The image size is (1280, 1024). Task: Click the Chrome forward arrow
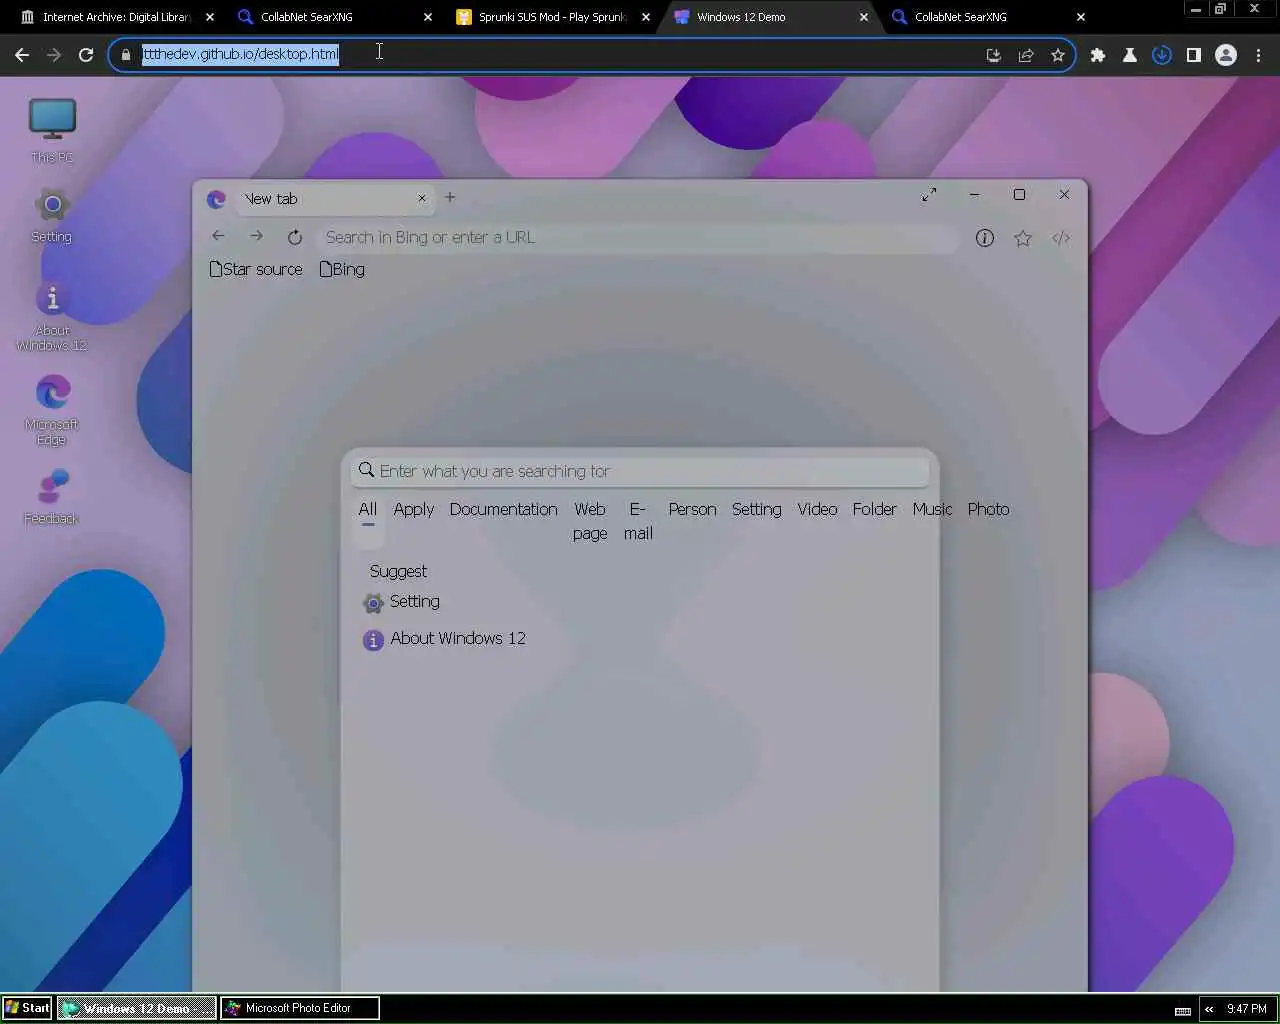54,55
